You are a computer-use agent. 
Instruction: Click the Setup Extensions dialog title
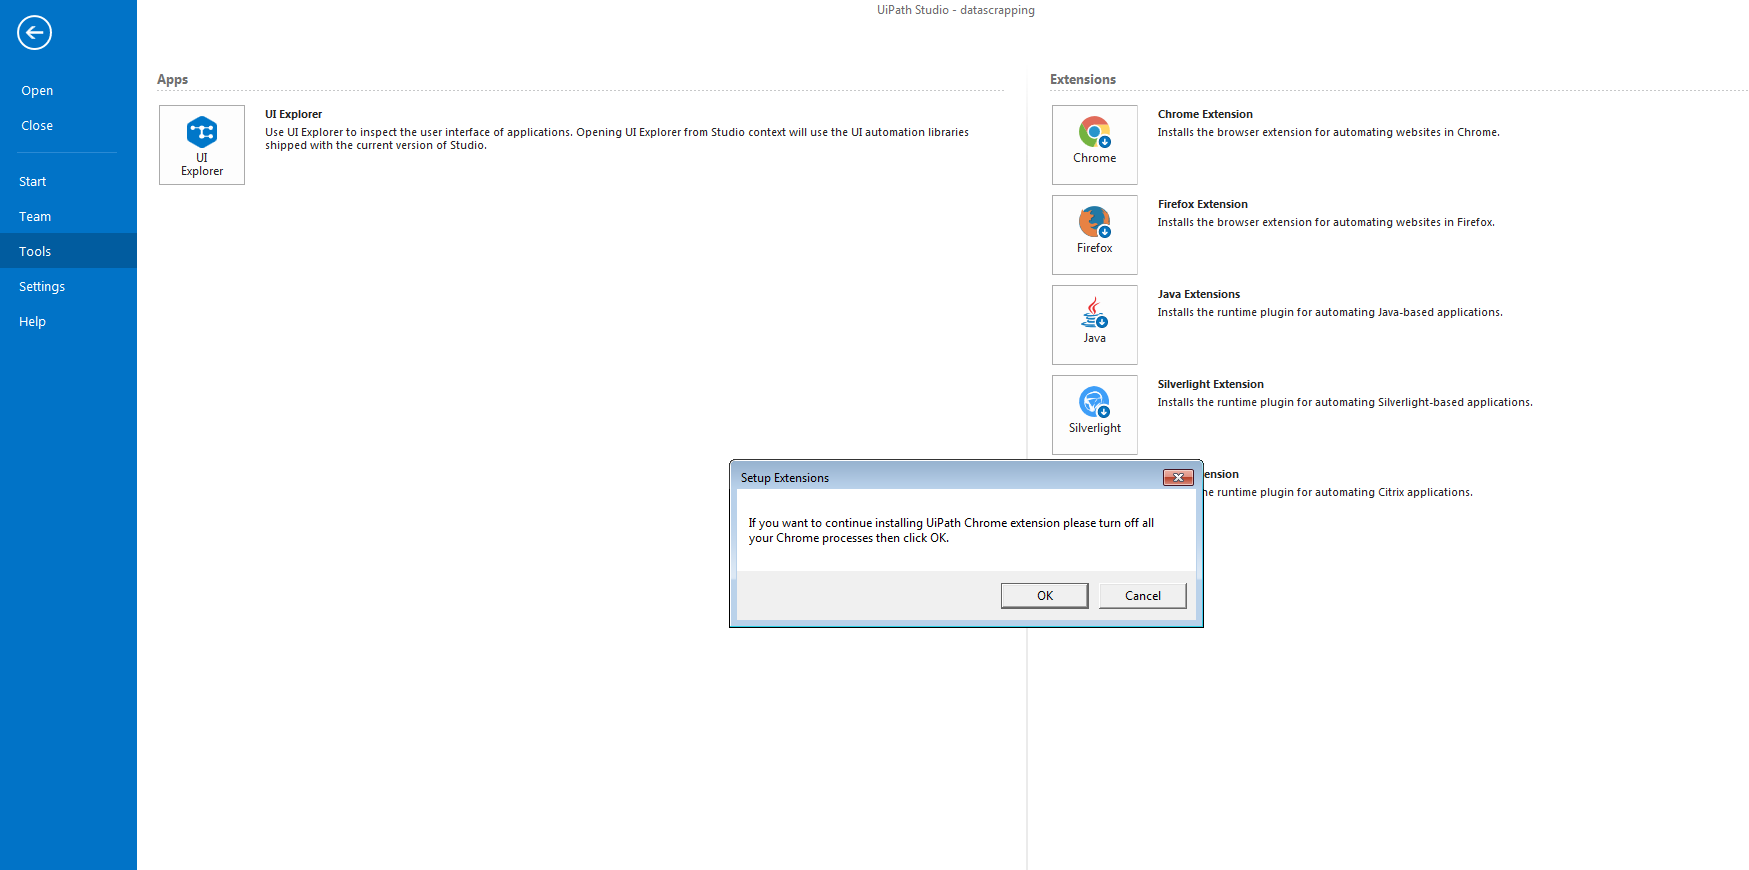pyautogui.click(x=785, y=478)
